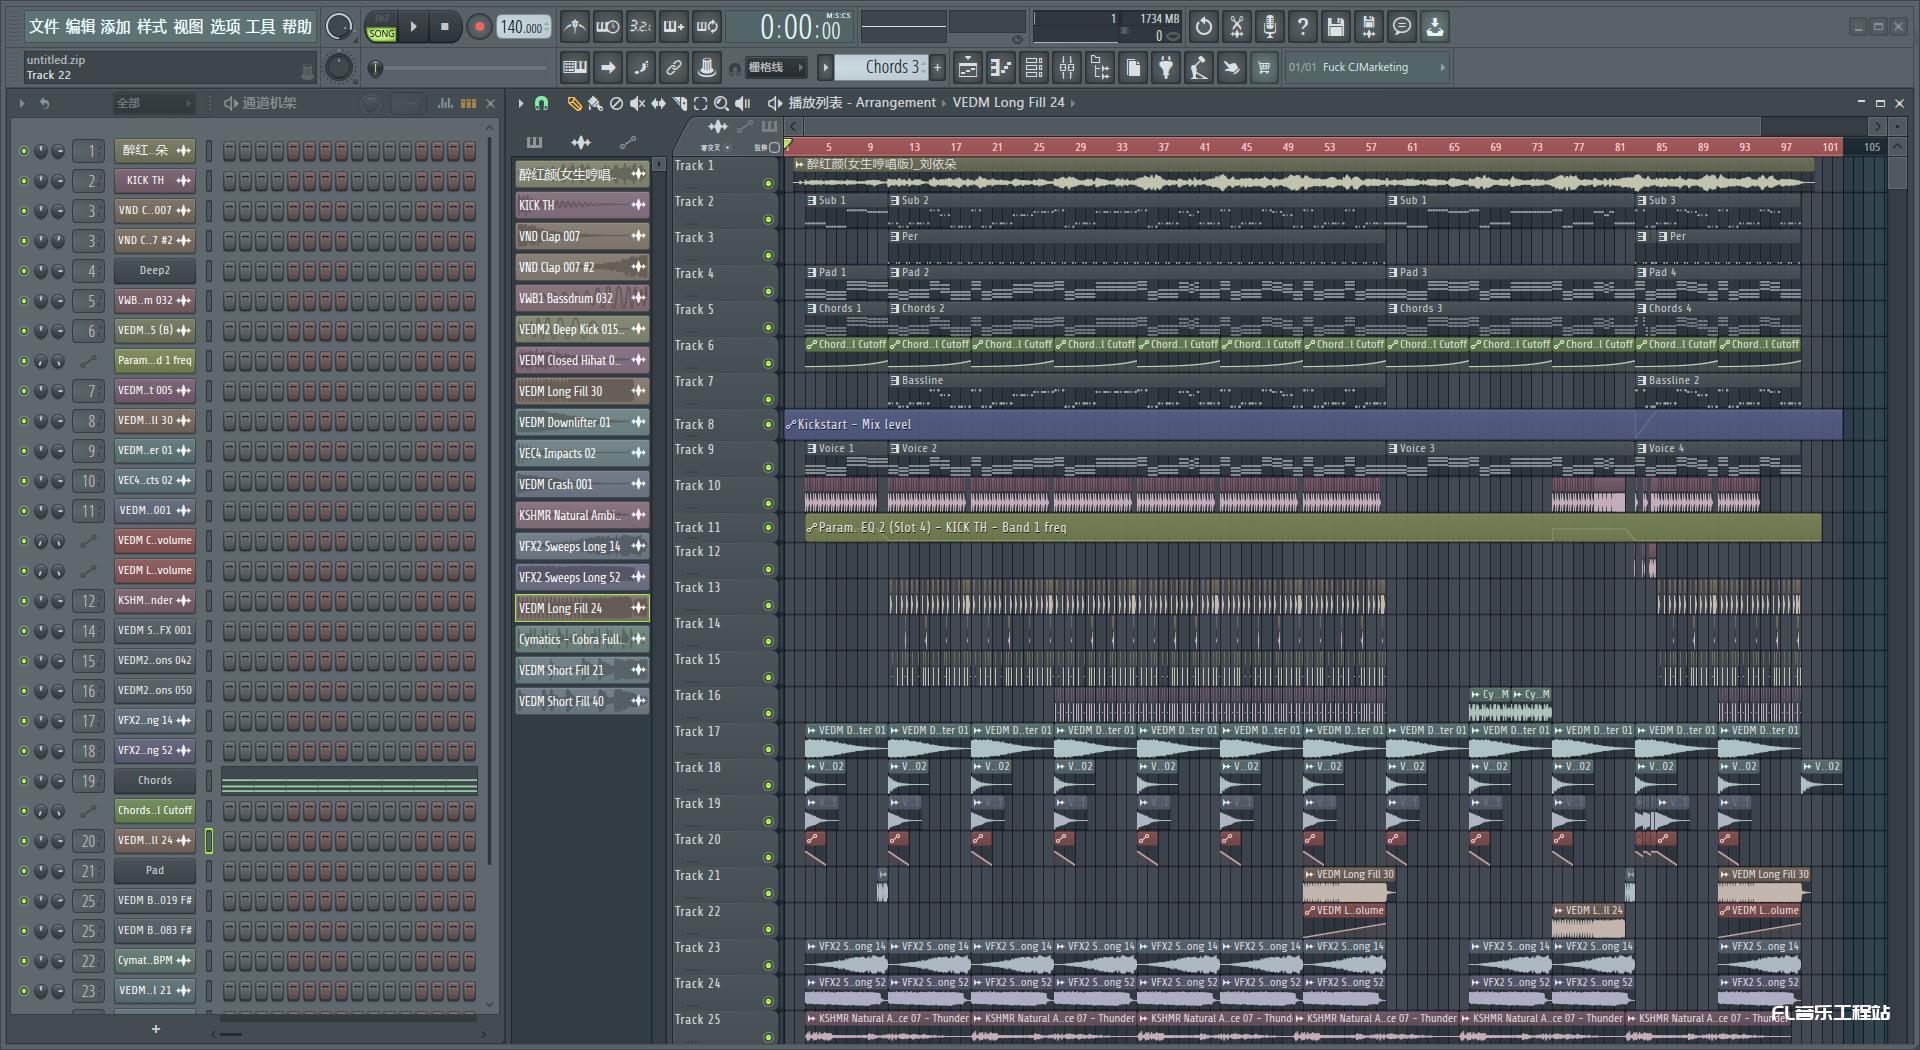Mute the Deep2 channel LED

tap(24, 271)
